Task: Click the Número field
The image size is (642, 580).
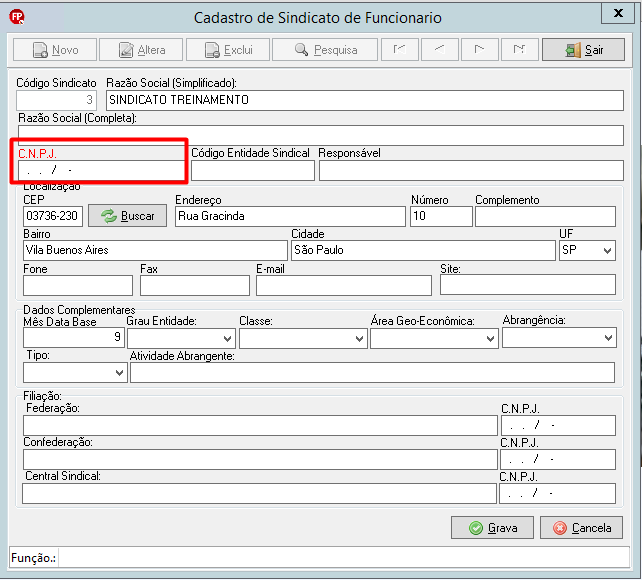Action: [x=441, y=216]
